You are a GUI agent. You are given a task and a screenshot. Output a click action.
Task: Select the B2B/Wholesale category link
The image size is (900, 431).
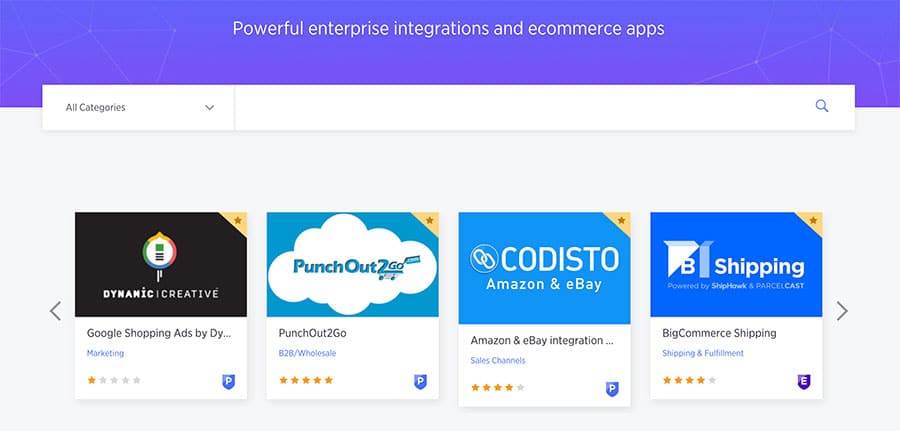(x=307, y=353)
